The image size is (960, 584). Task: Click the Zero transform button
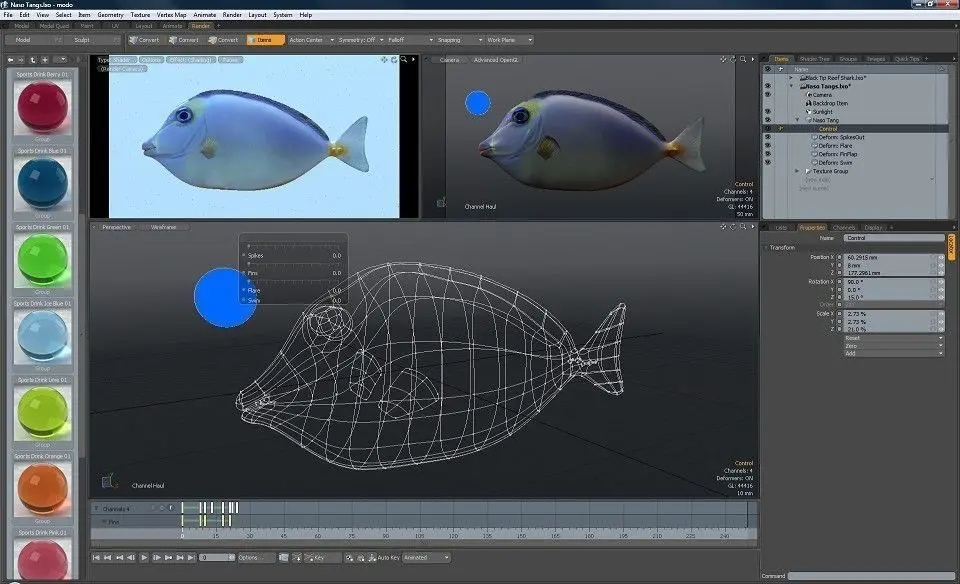(893, 346)
